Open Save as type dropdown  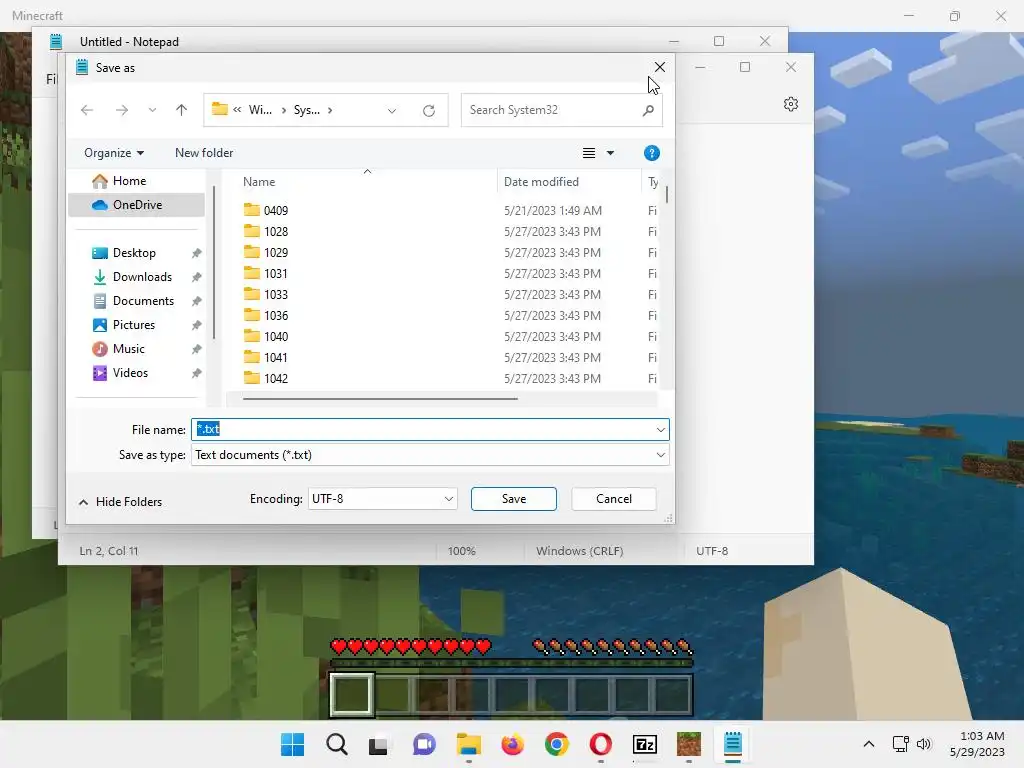coord(430,455)
